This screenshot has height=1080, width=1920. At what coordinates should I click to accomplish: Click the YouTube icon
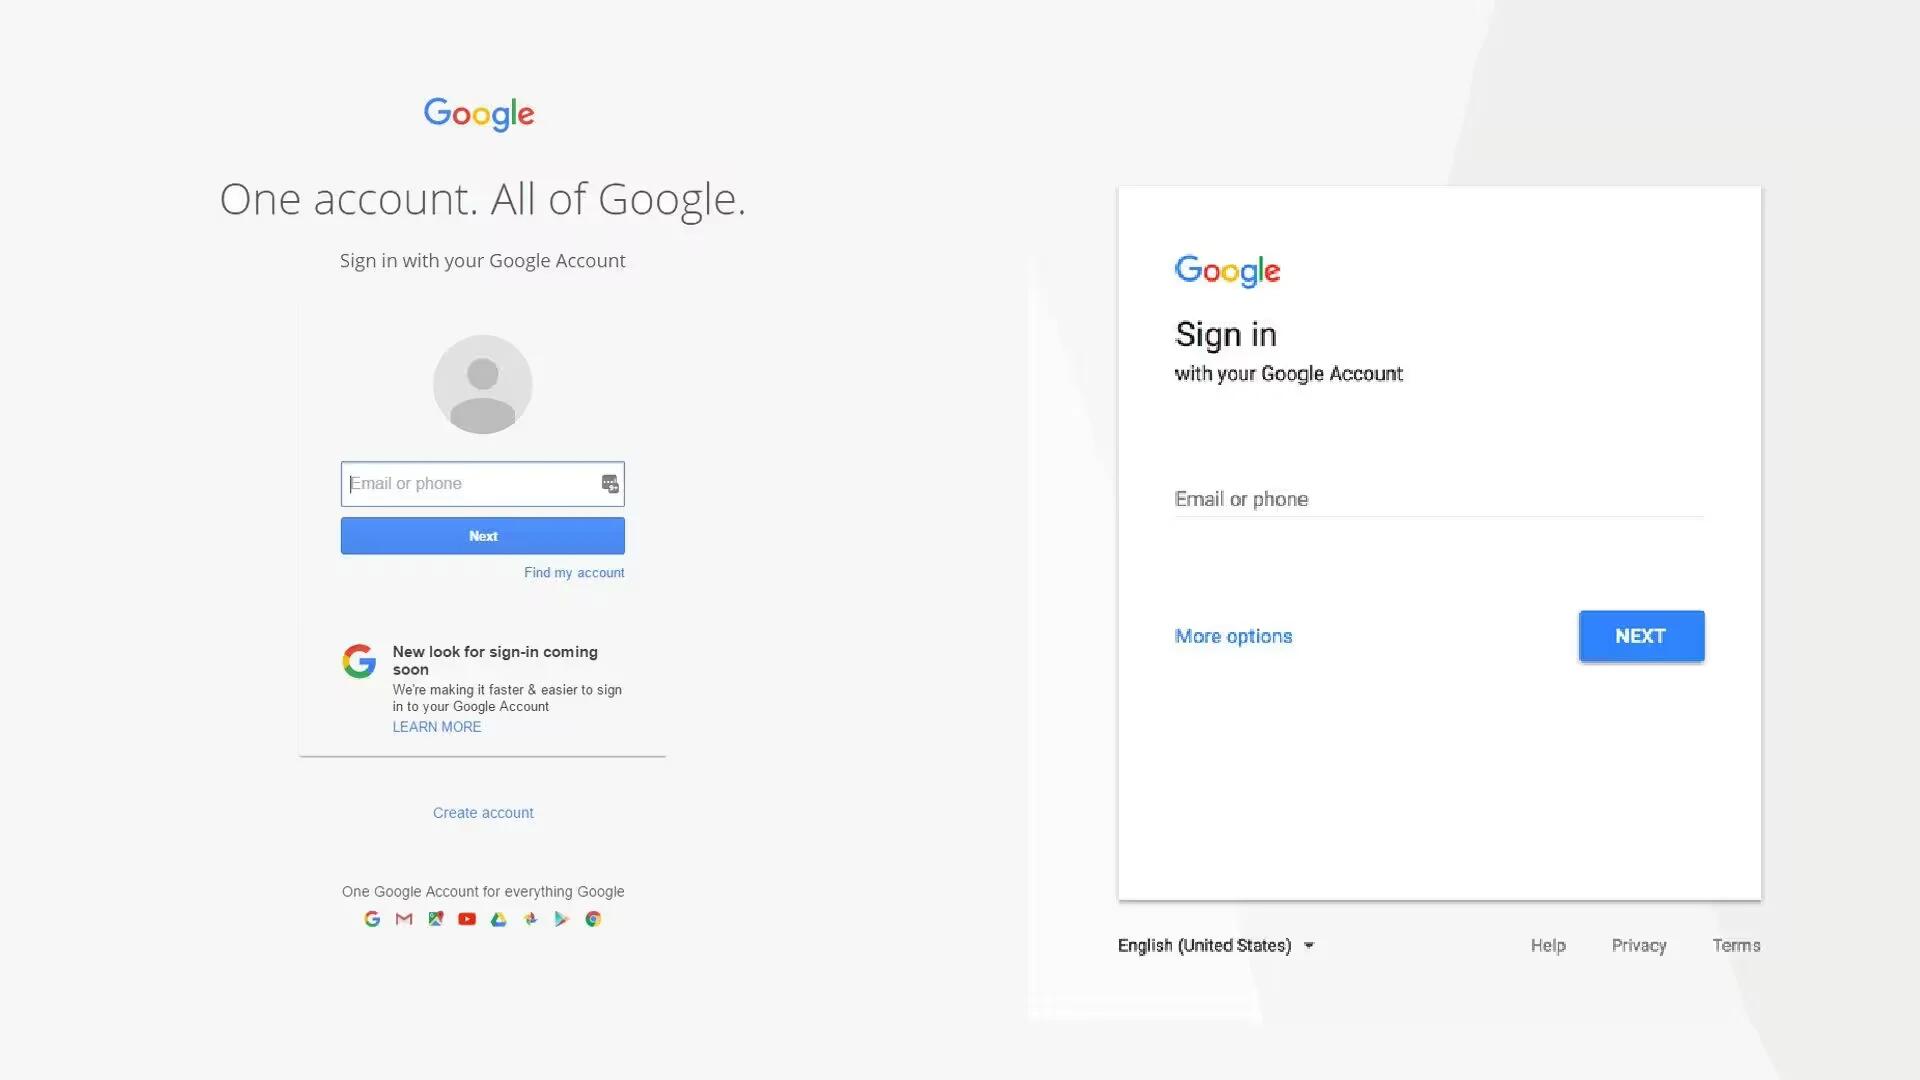tap(467, 919)
